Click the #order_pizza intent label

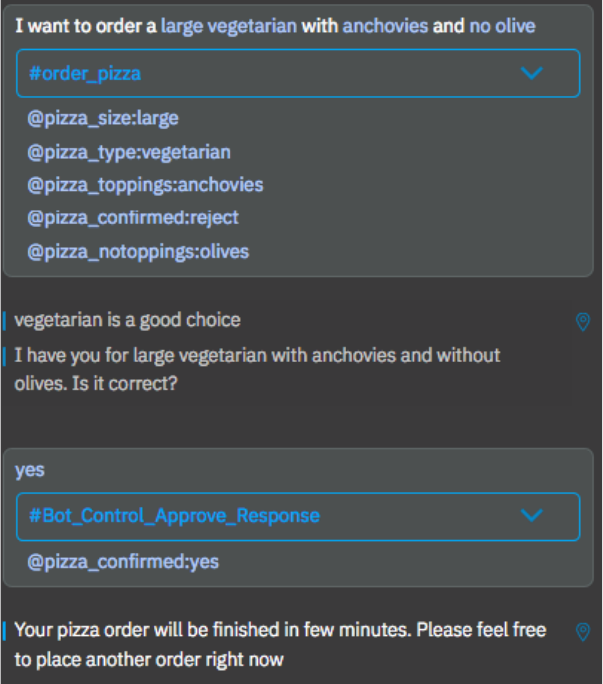point(84,74)
